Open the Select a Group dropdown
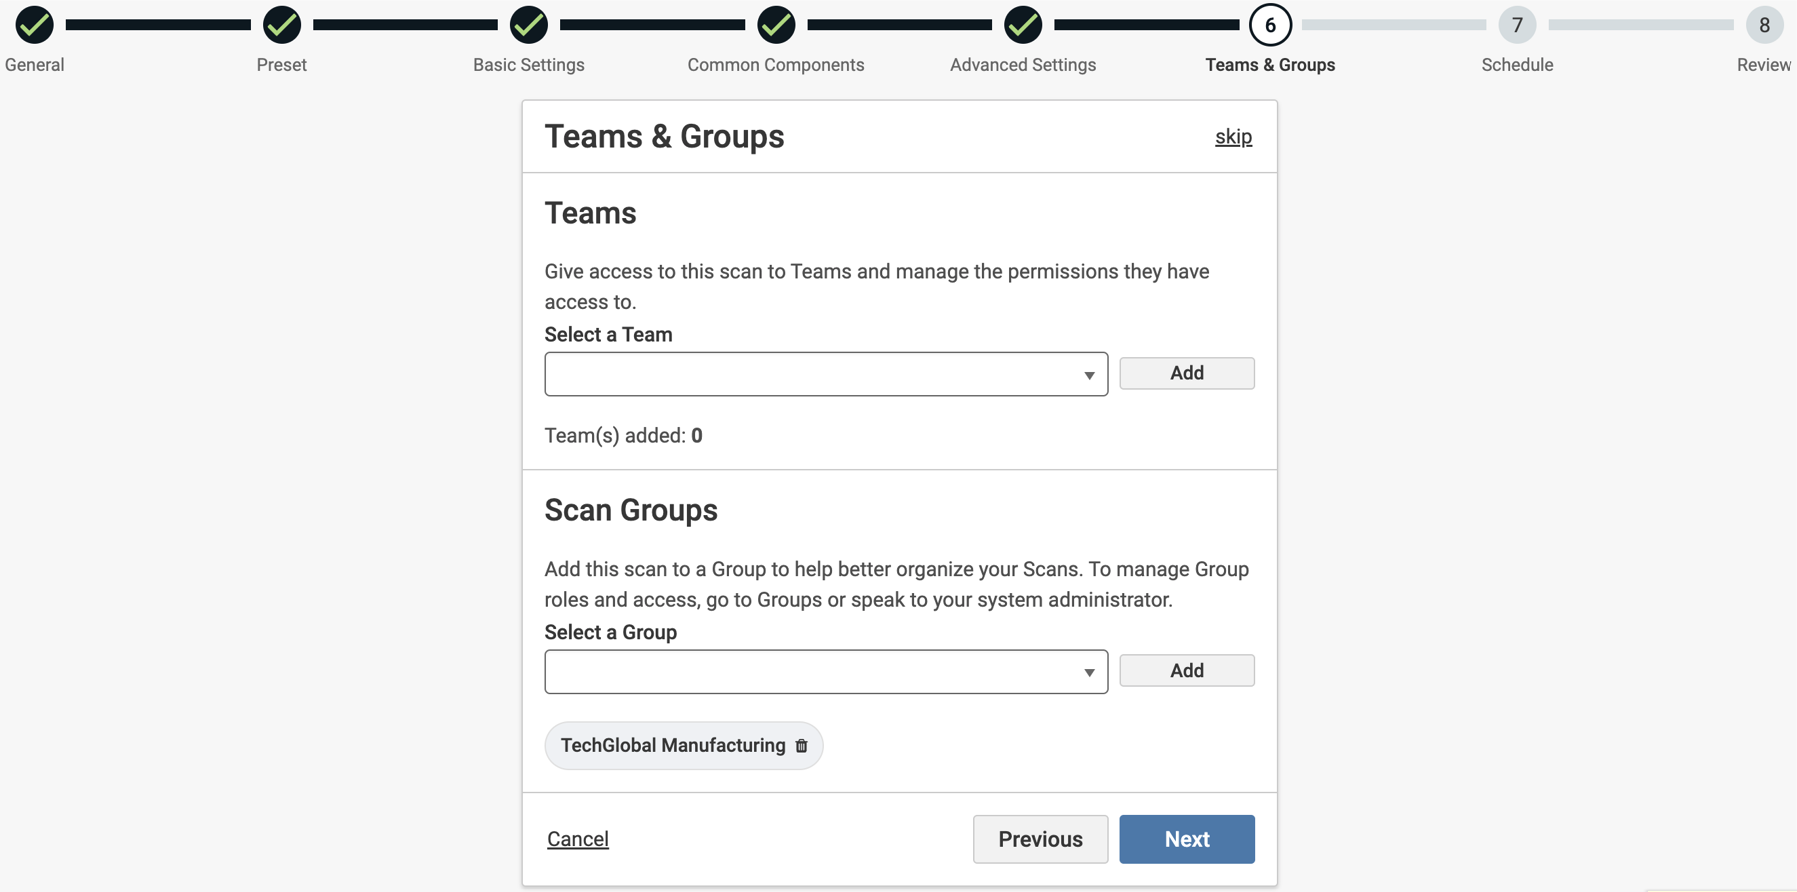Image resolution: width=1797 pixels, height=892 pixels. coord(810,672)
